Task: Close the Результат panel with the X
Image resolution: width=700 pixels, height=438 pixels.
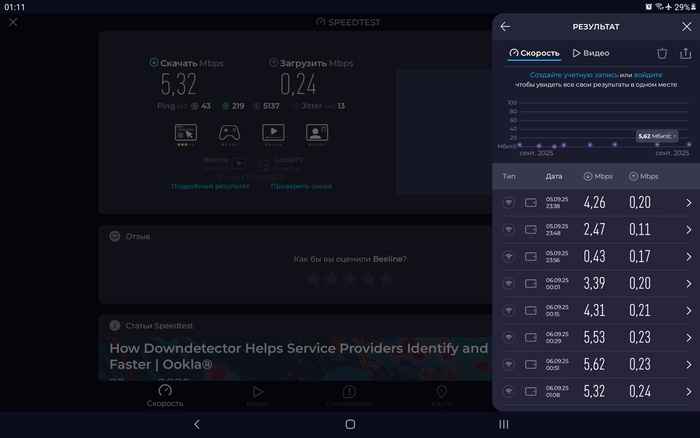Action: point(686,27)
